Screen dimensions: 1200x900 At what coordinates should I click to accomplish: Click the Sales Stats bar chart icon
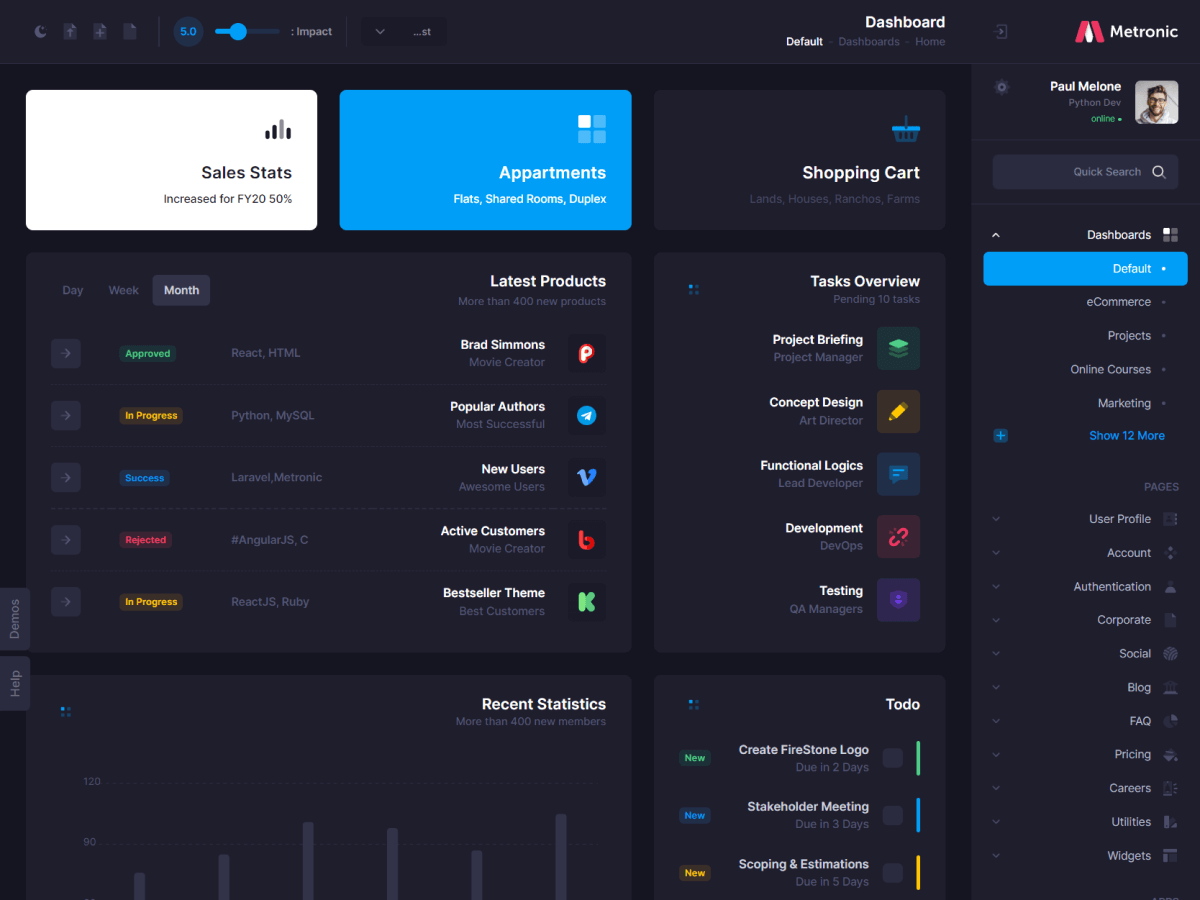278,129
